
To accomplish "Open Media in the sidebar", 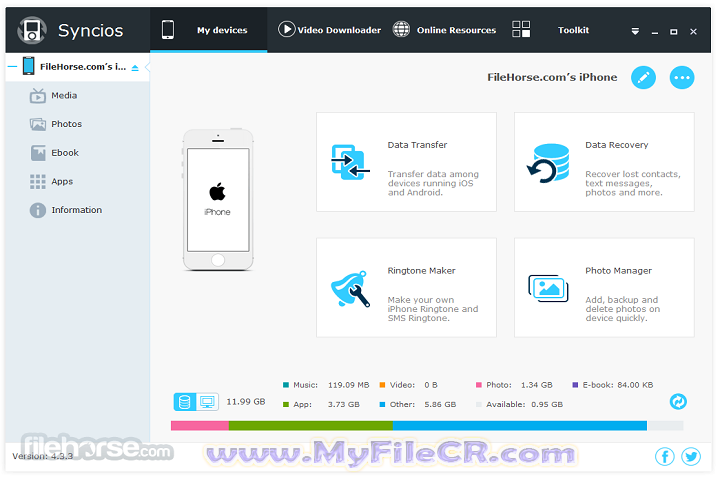I will point(64,96).
